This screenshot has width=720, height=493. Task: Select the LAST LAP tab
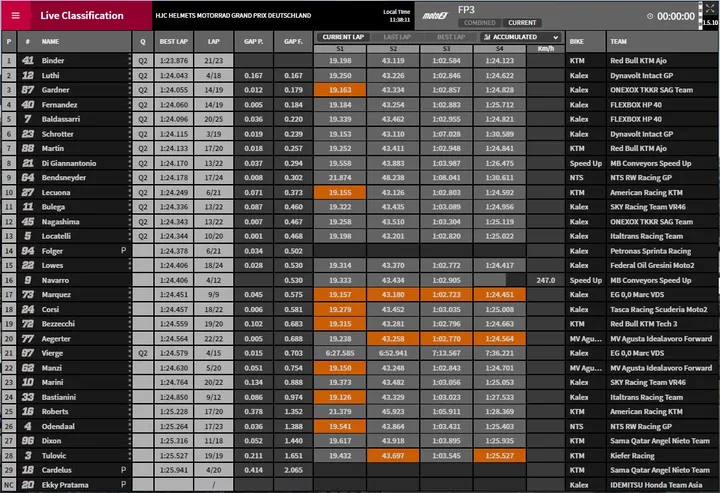(397, 37)
